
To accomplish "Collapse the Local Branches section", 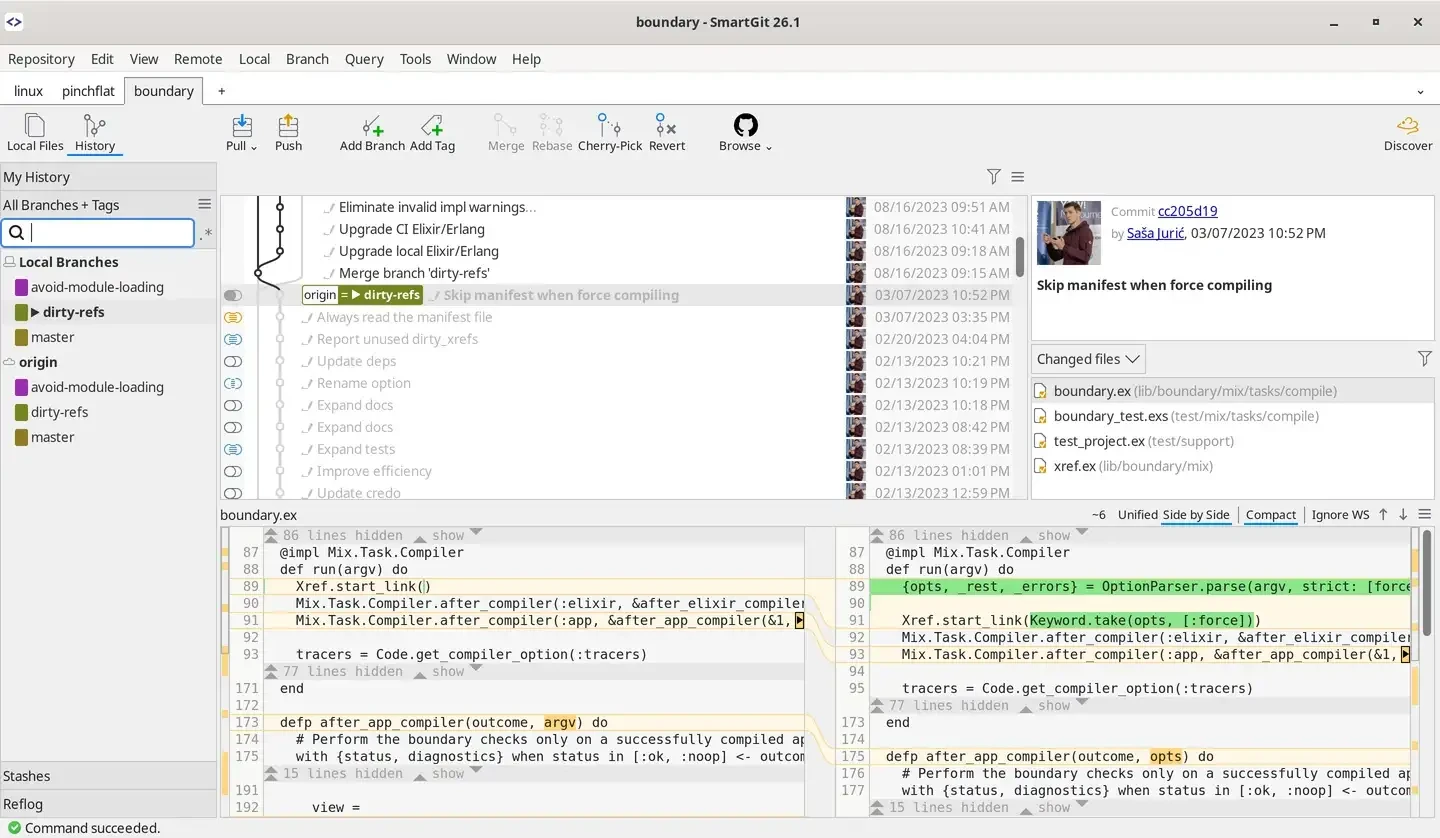I will 10,262.
